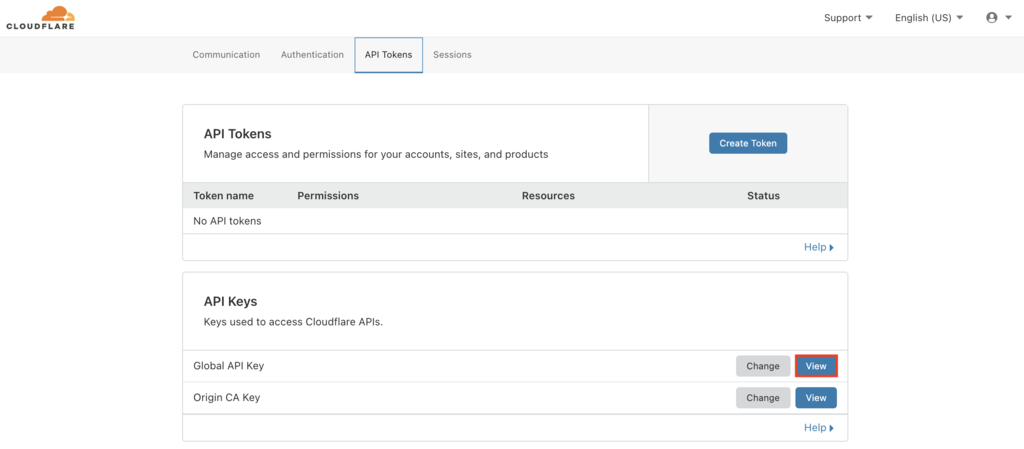Click the Resources column header
Screen dimensions: 1024x449
pyautogui.click(x=548, y=196)
